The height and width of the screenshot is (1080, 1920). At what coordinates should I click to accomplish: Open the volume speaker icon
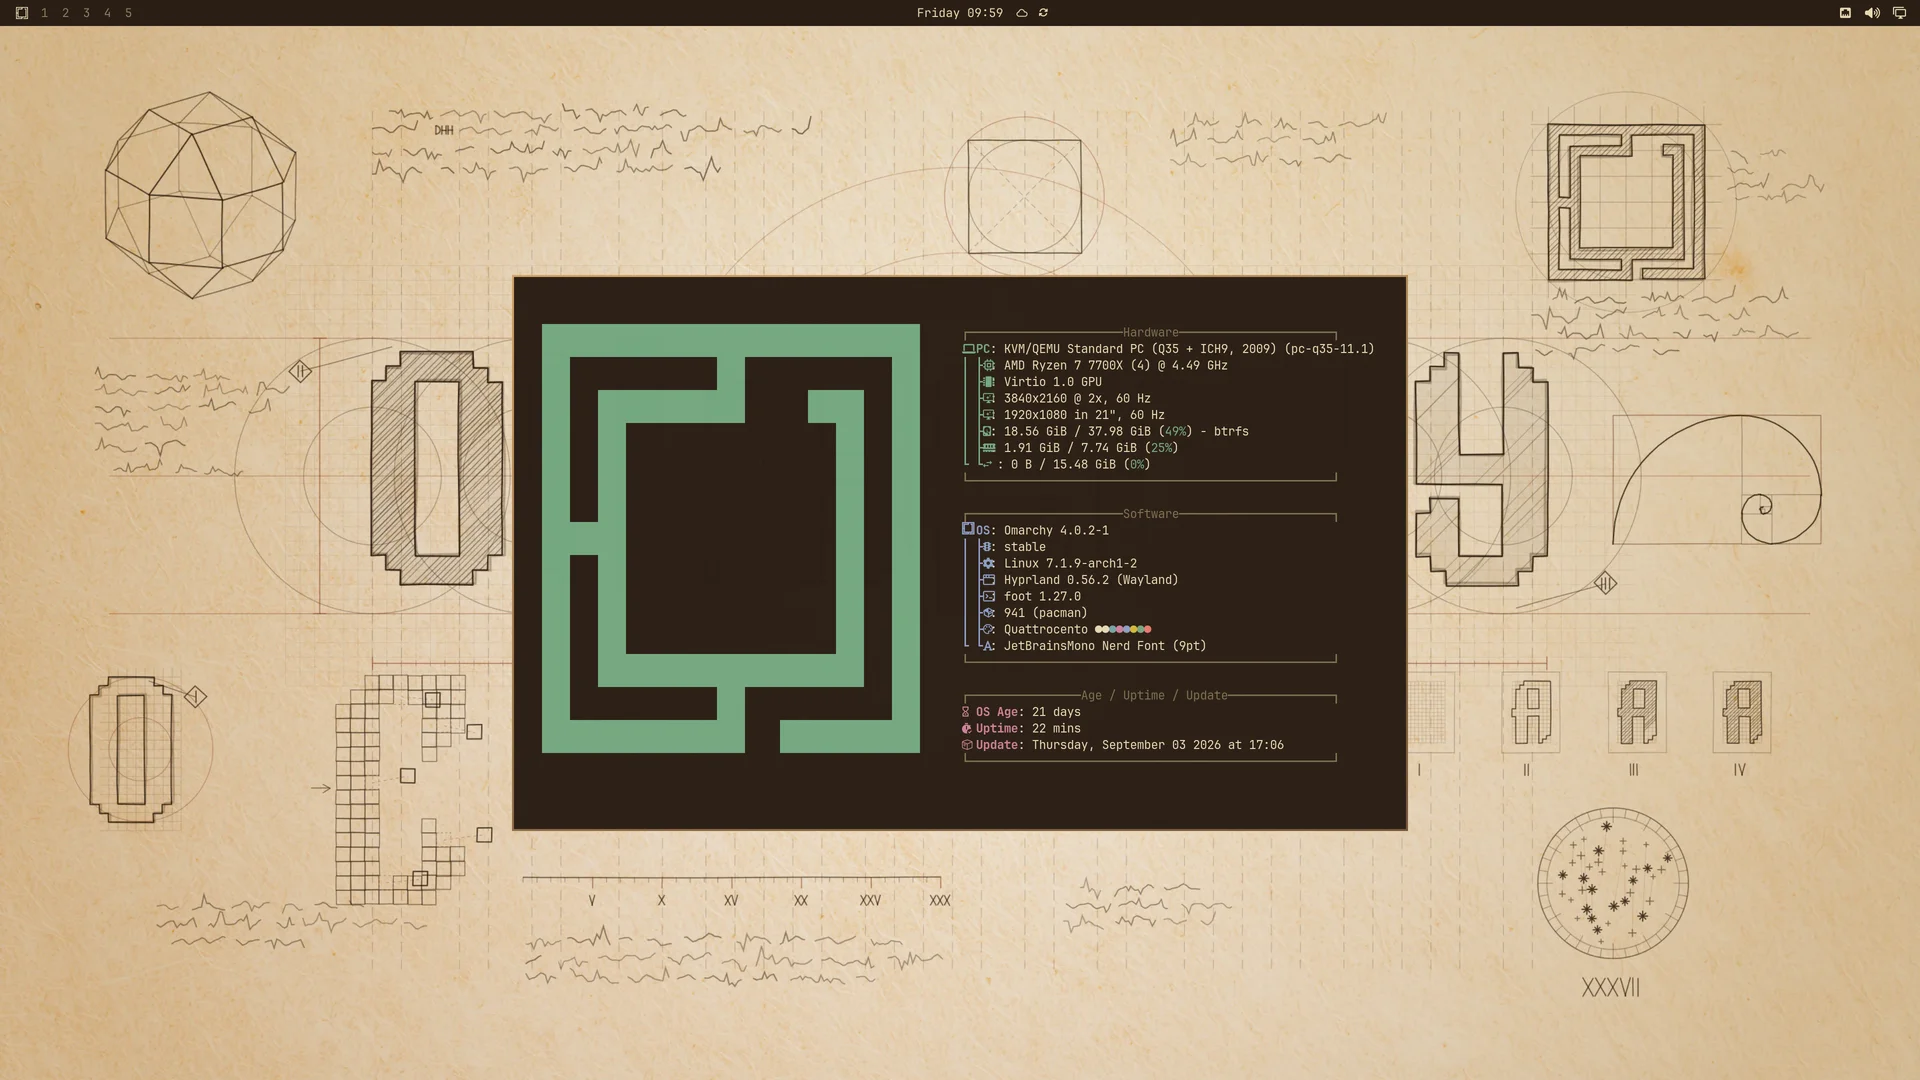(x=1872, y=13)
